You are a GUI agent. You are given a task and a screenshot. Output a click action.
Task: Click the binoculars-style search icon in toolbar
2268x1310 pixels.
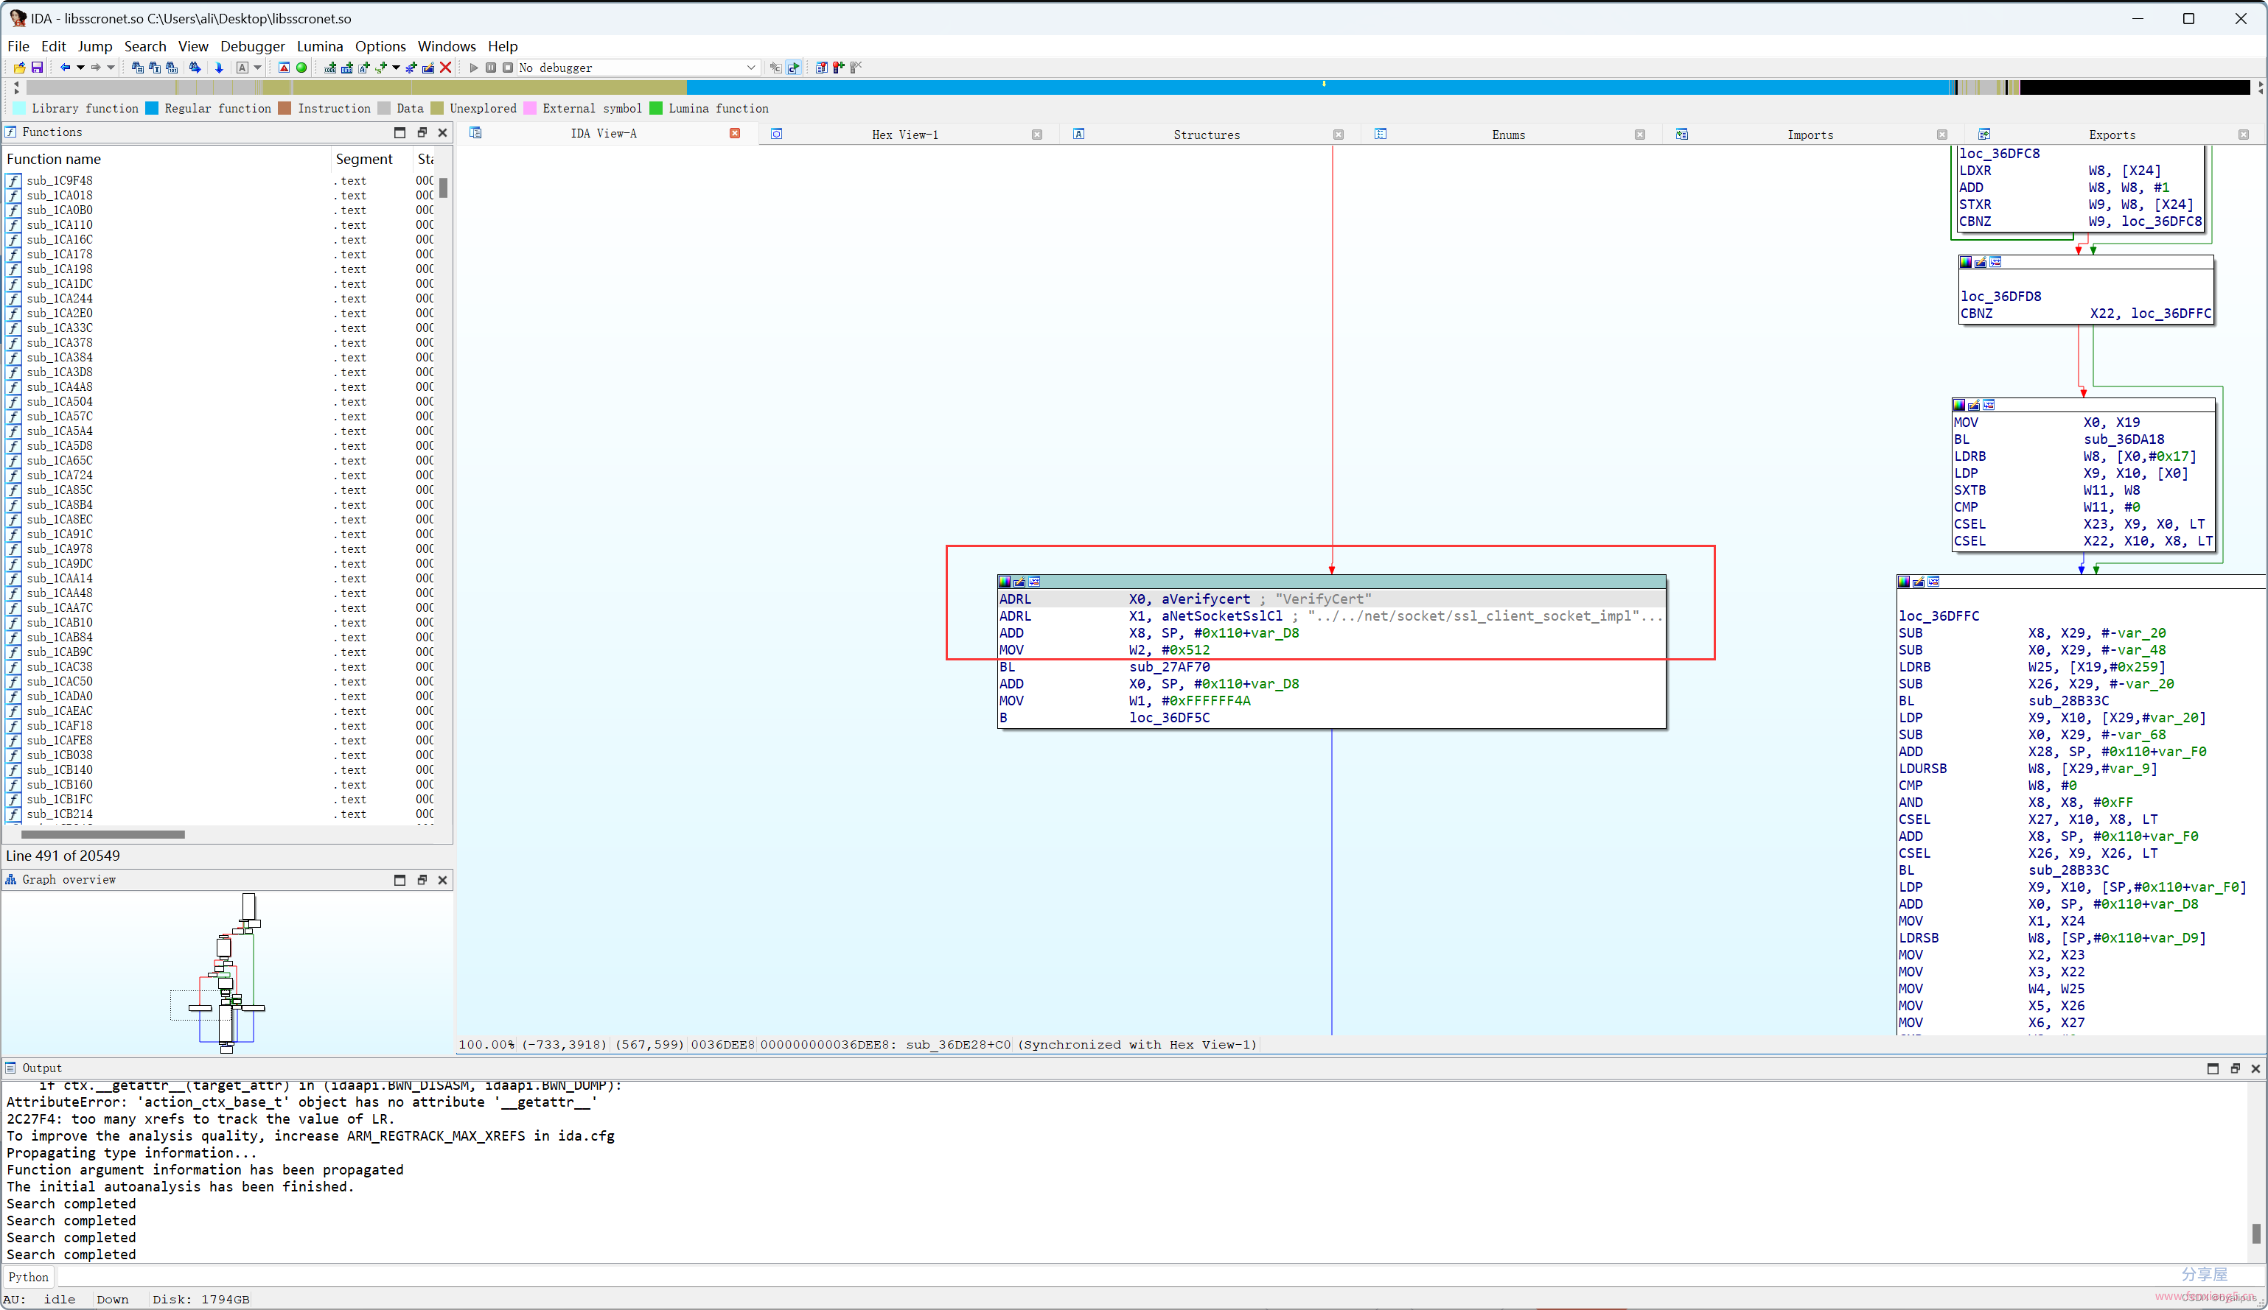tap(195, 67)
